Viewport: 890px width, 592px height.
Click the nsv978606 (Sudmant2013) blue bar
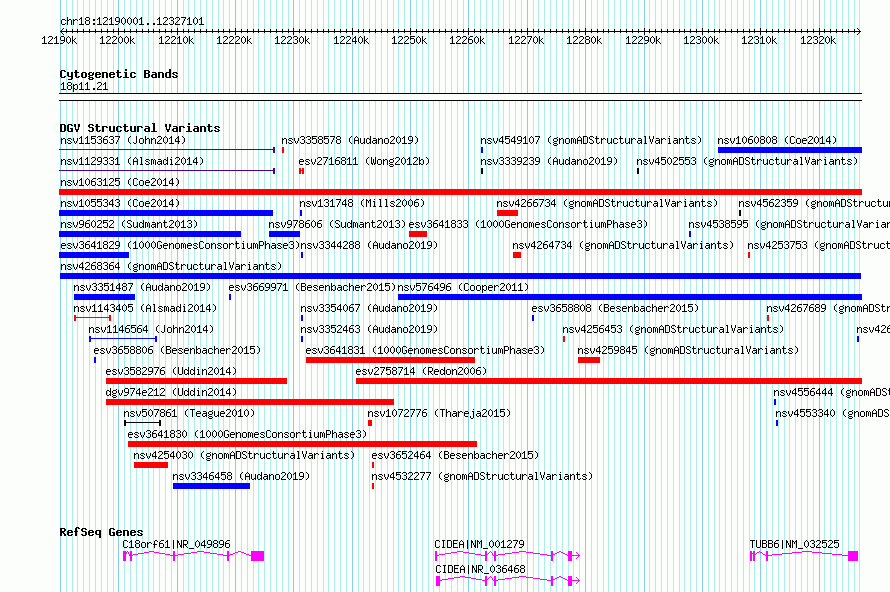pyautogui.click(x=284, y=234)
